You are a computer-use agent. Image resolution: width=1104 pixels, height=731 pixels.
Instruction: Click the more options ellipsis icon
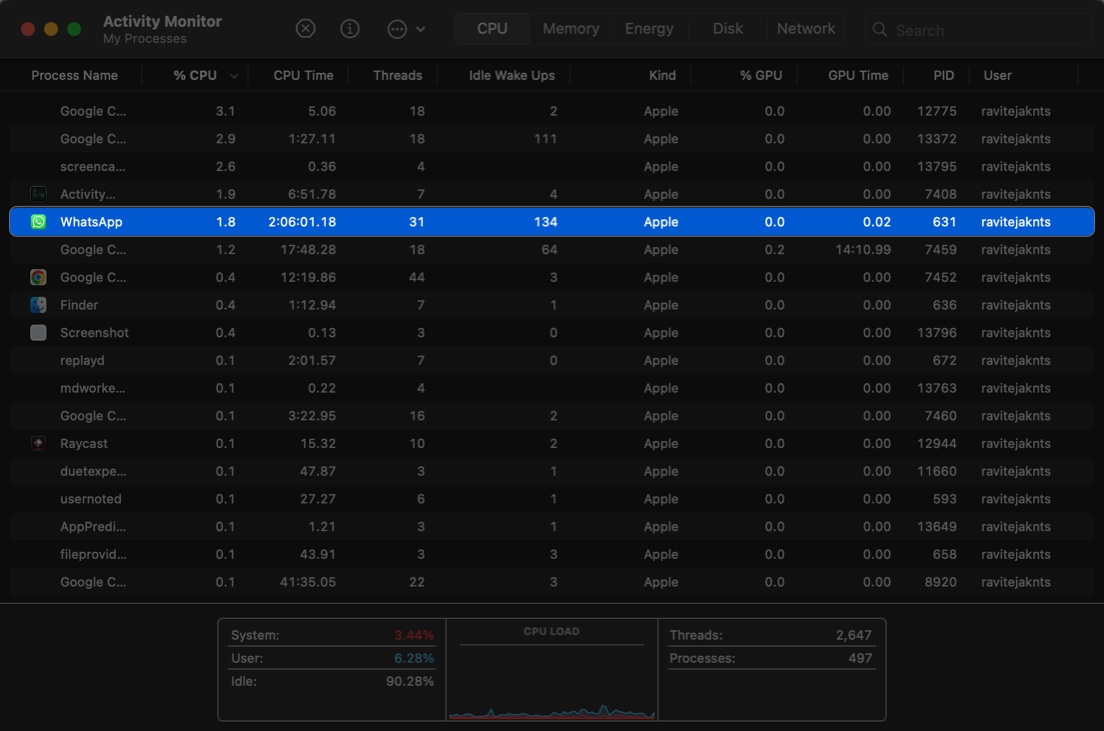399,28
